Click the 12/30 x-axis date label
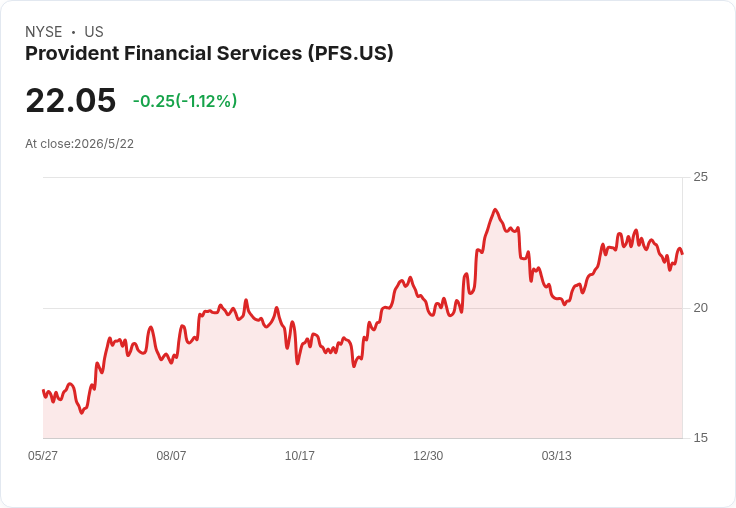The image size is (736, 508). pyautogui.click(x=428, y=455)
